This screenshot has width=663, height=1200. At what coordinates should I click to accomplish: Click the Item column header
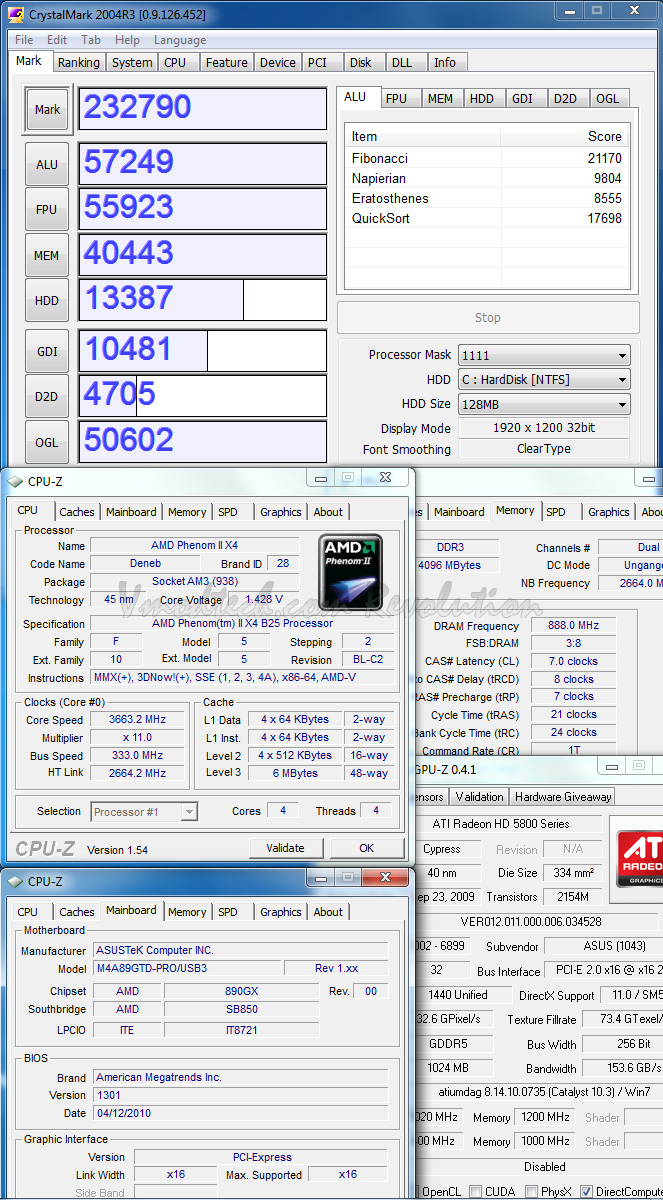(x=423, y=136)
